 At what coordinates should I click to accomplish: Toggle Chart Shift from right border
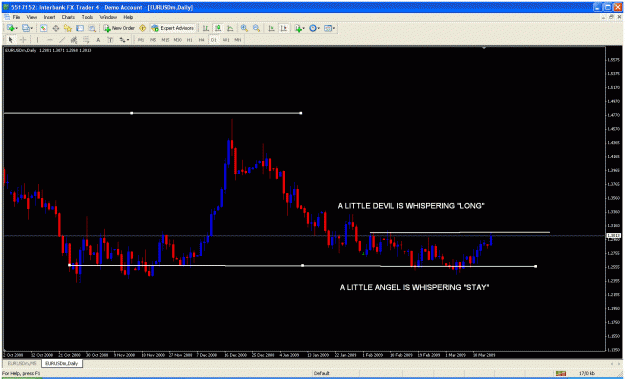tap(284, 28)
